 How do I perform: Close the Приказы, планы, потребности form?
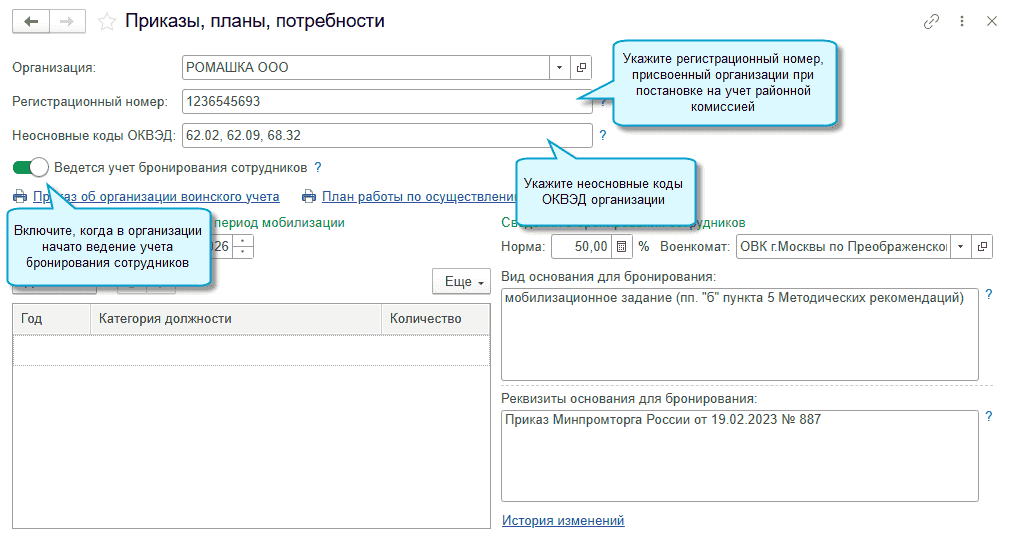pos(992,21)
